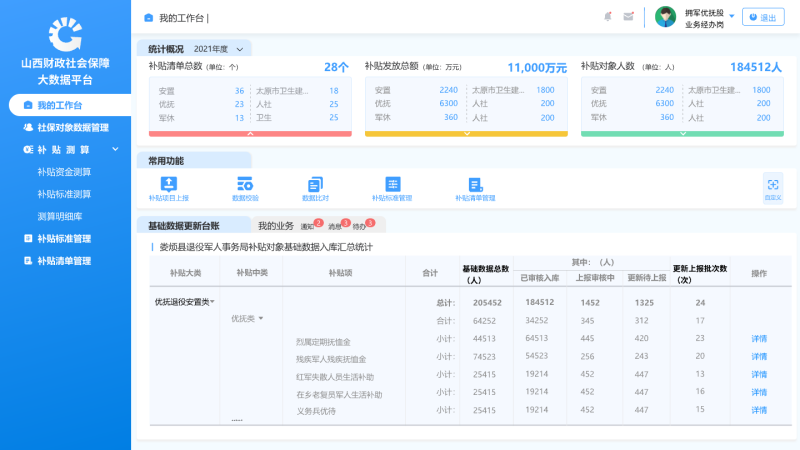Open the mail envelope icon
Image resolution: width=800 pixels, height=450 pixels.
[628, 17]
